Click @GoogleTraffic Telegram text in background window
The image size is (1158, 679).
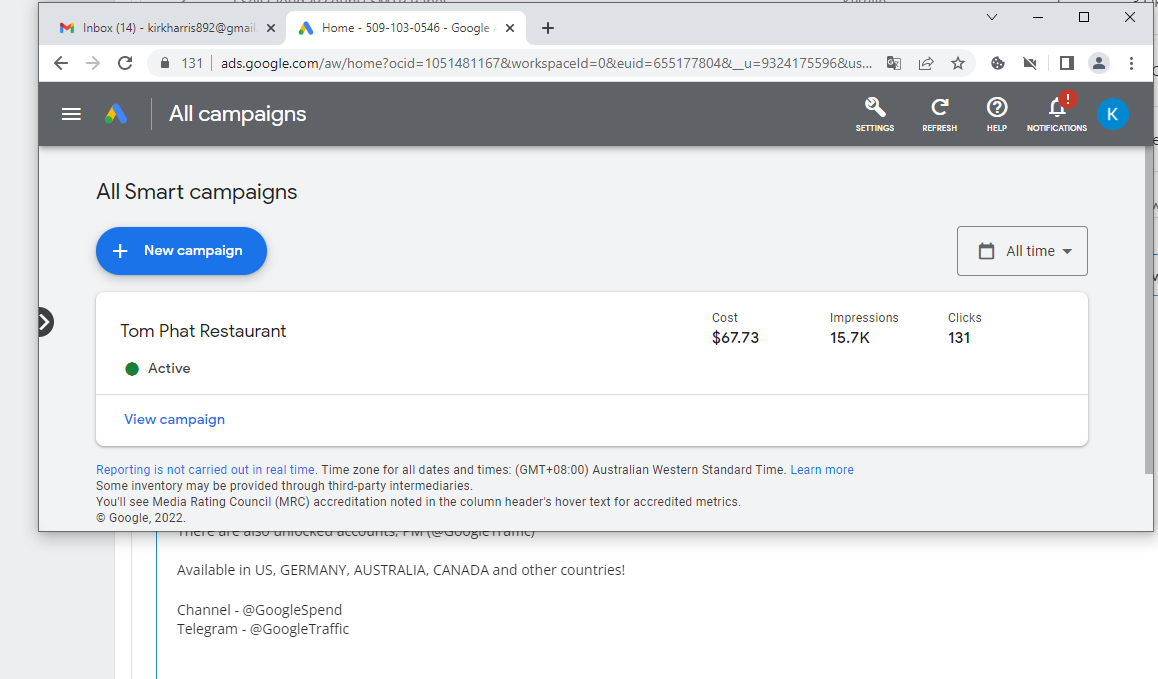[299, 629]
